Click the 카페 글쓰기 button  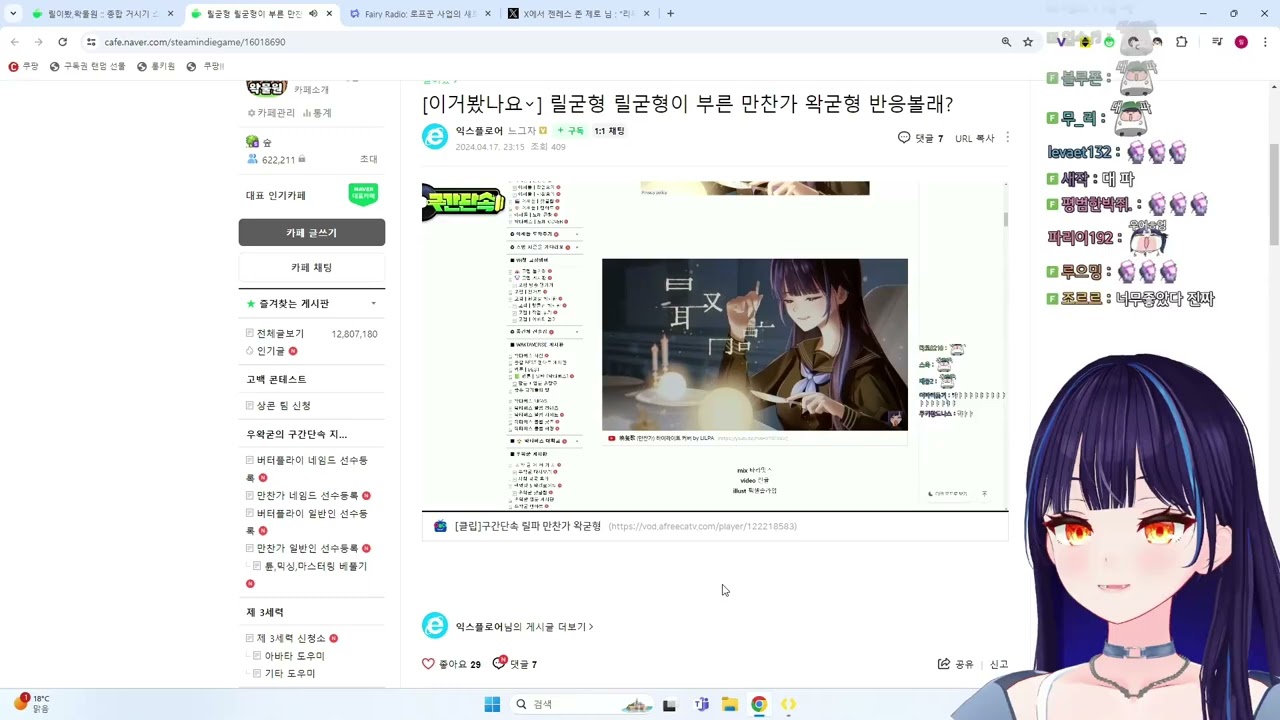[312, 233]
